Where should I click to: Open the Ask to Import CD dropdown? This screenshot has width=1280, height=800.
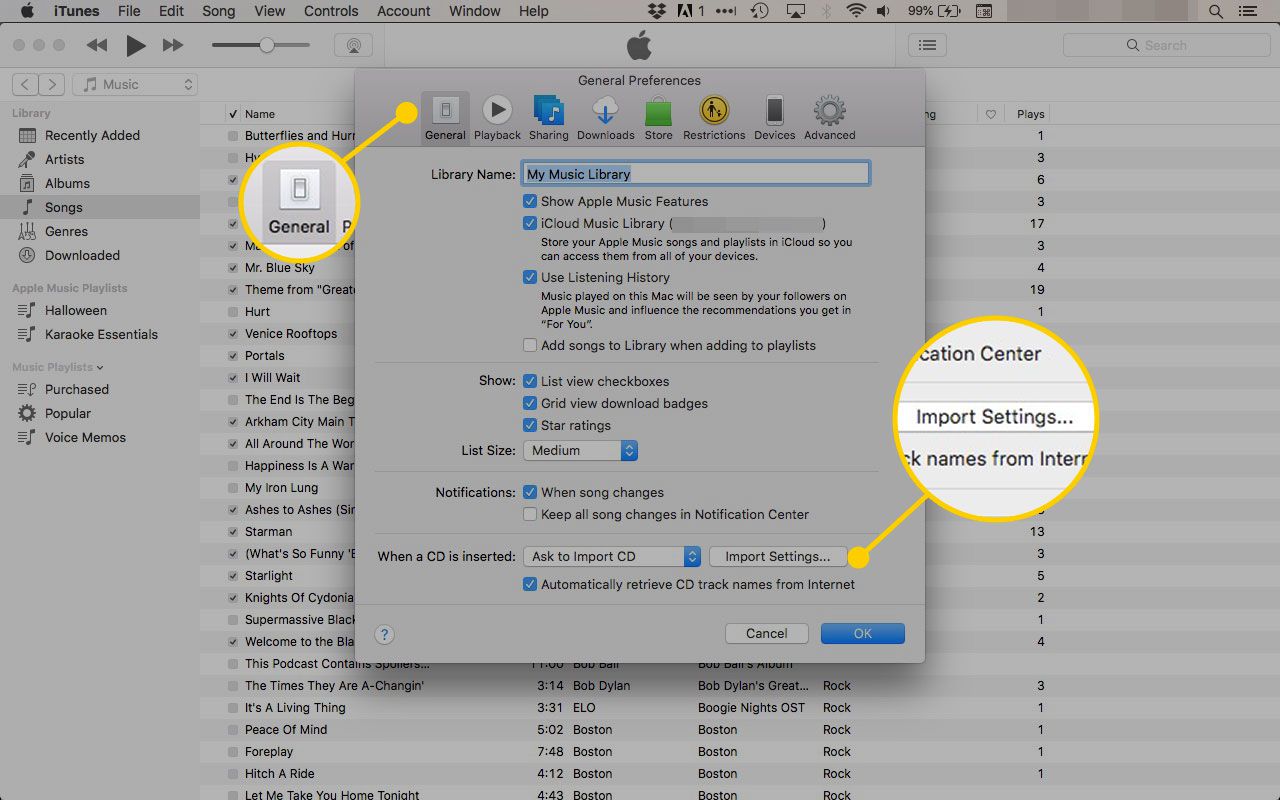click(612, 556)
